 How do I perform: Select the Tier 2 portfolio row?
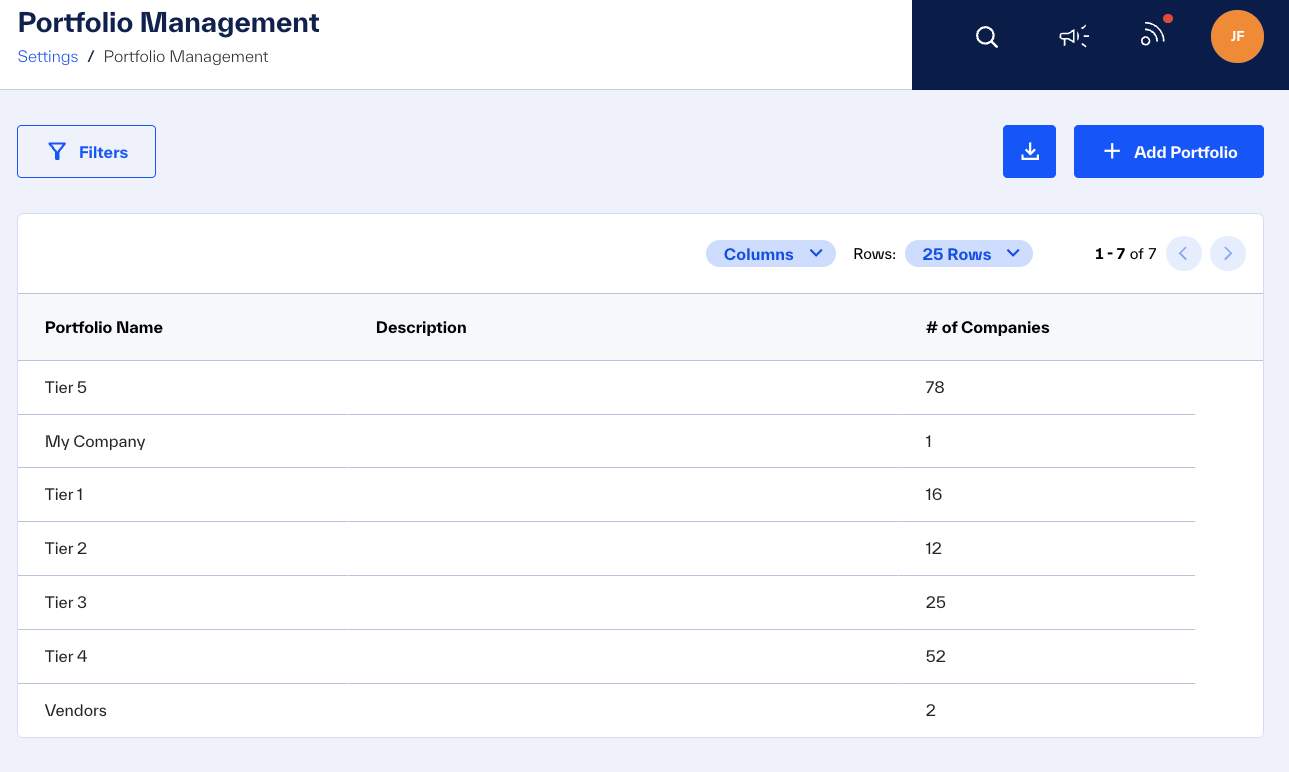coord(606,549)
